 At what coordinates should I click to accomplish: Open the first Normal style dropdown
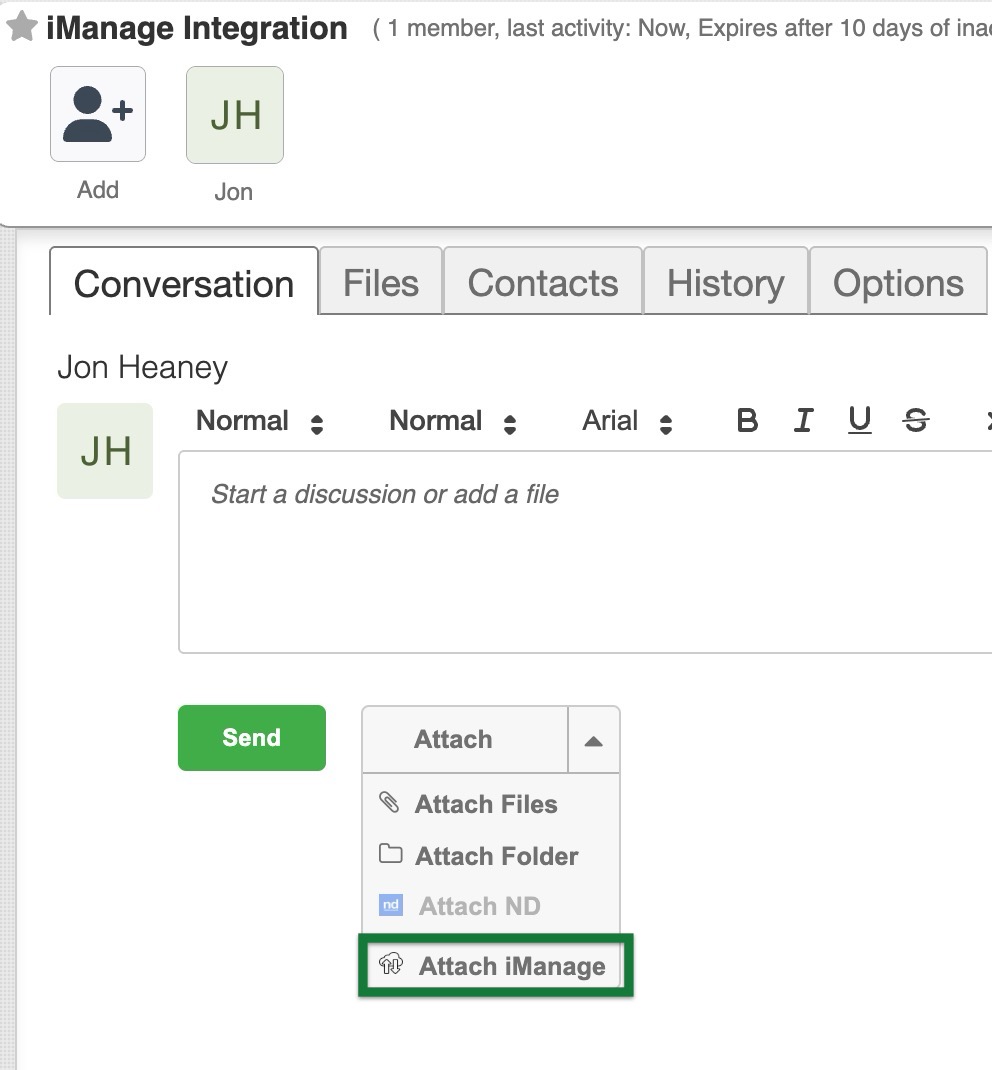(x=259, y=421)
